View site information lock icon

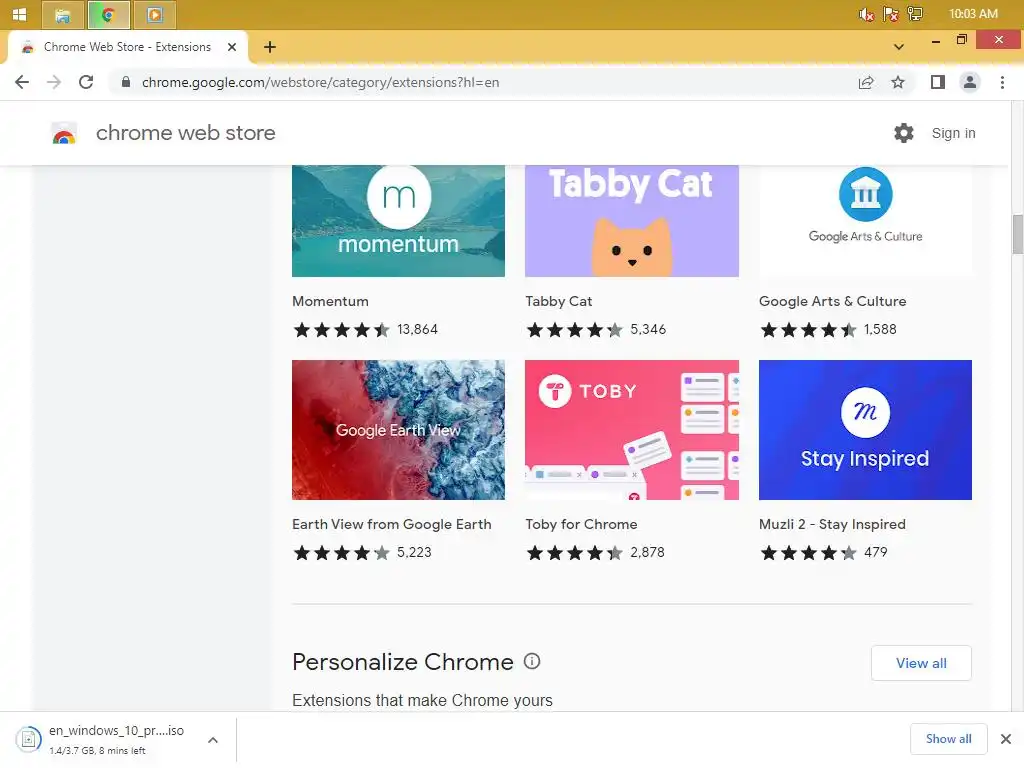tap(126, 82)
